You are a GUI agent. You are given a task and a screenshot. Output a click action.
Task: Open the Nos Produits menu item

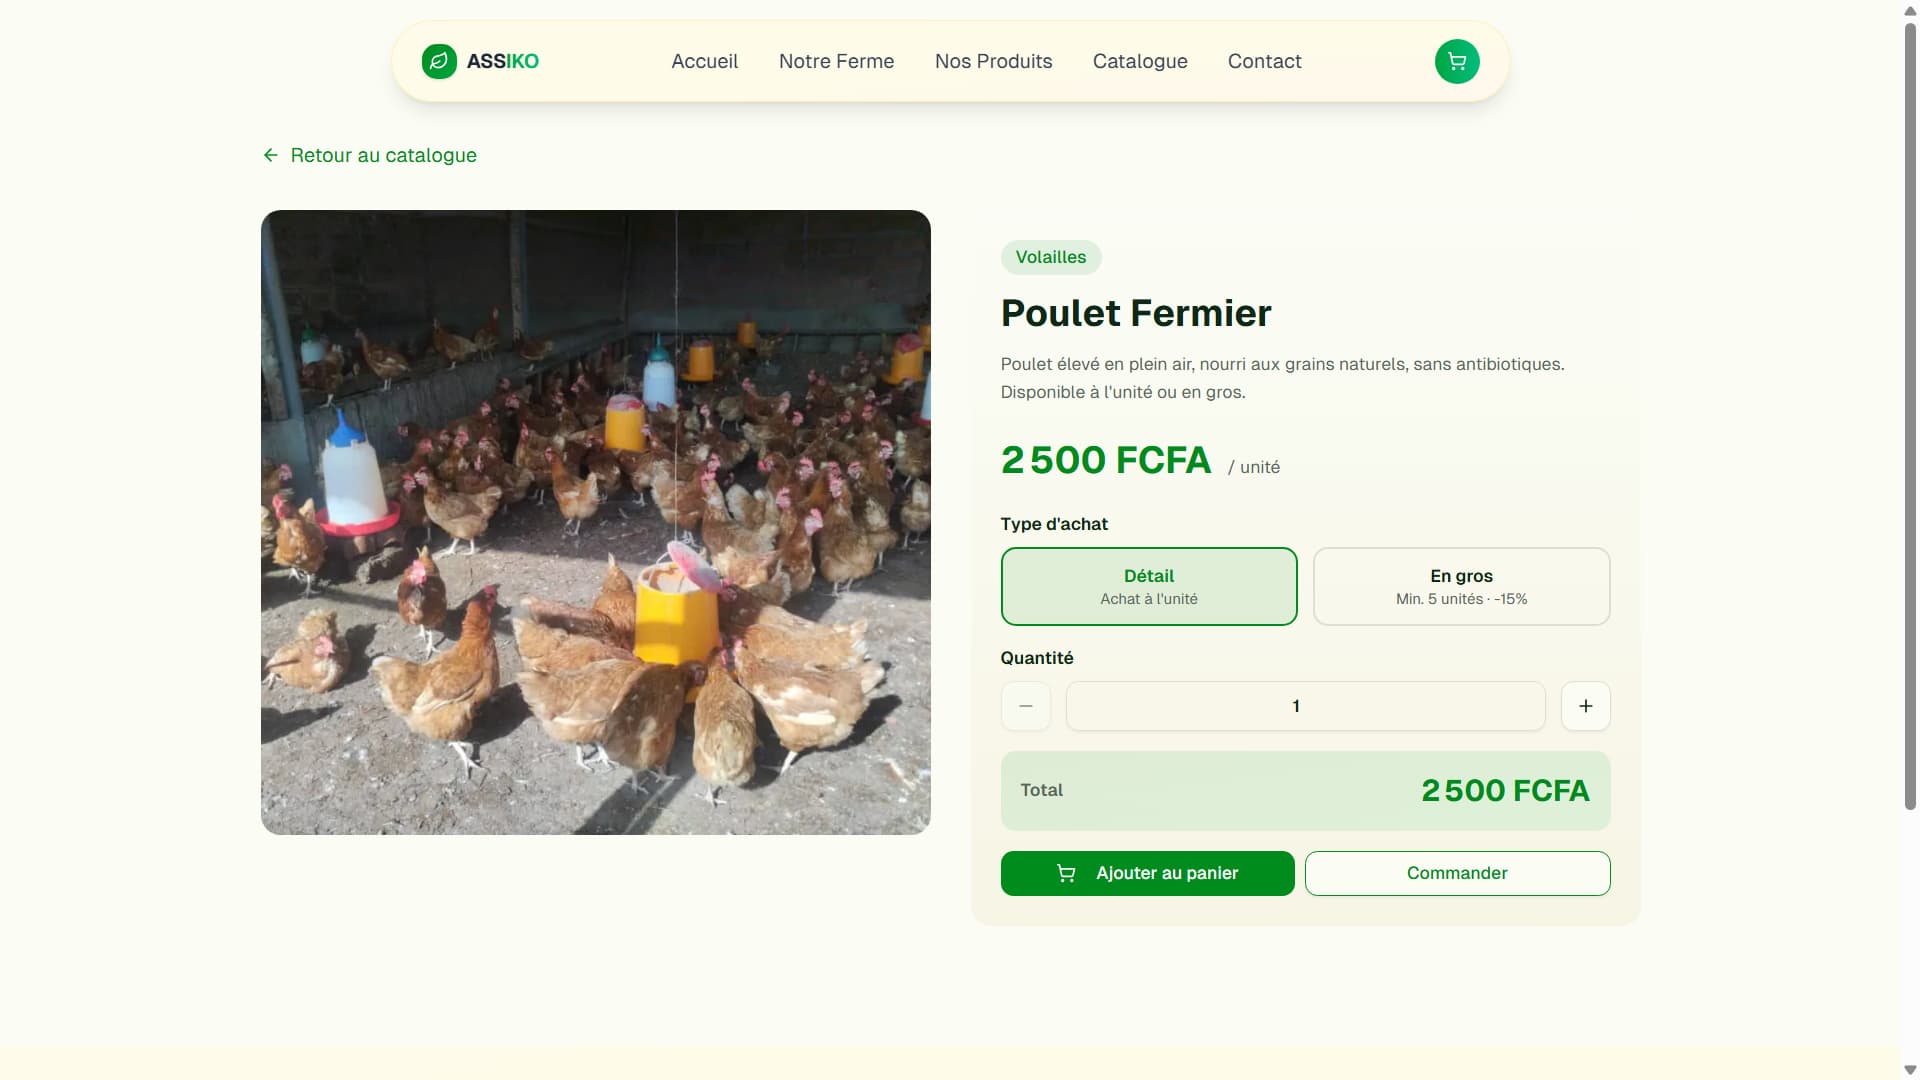[993, 61]
